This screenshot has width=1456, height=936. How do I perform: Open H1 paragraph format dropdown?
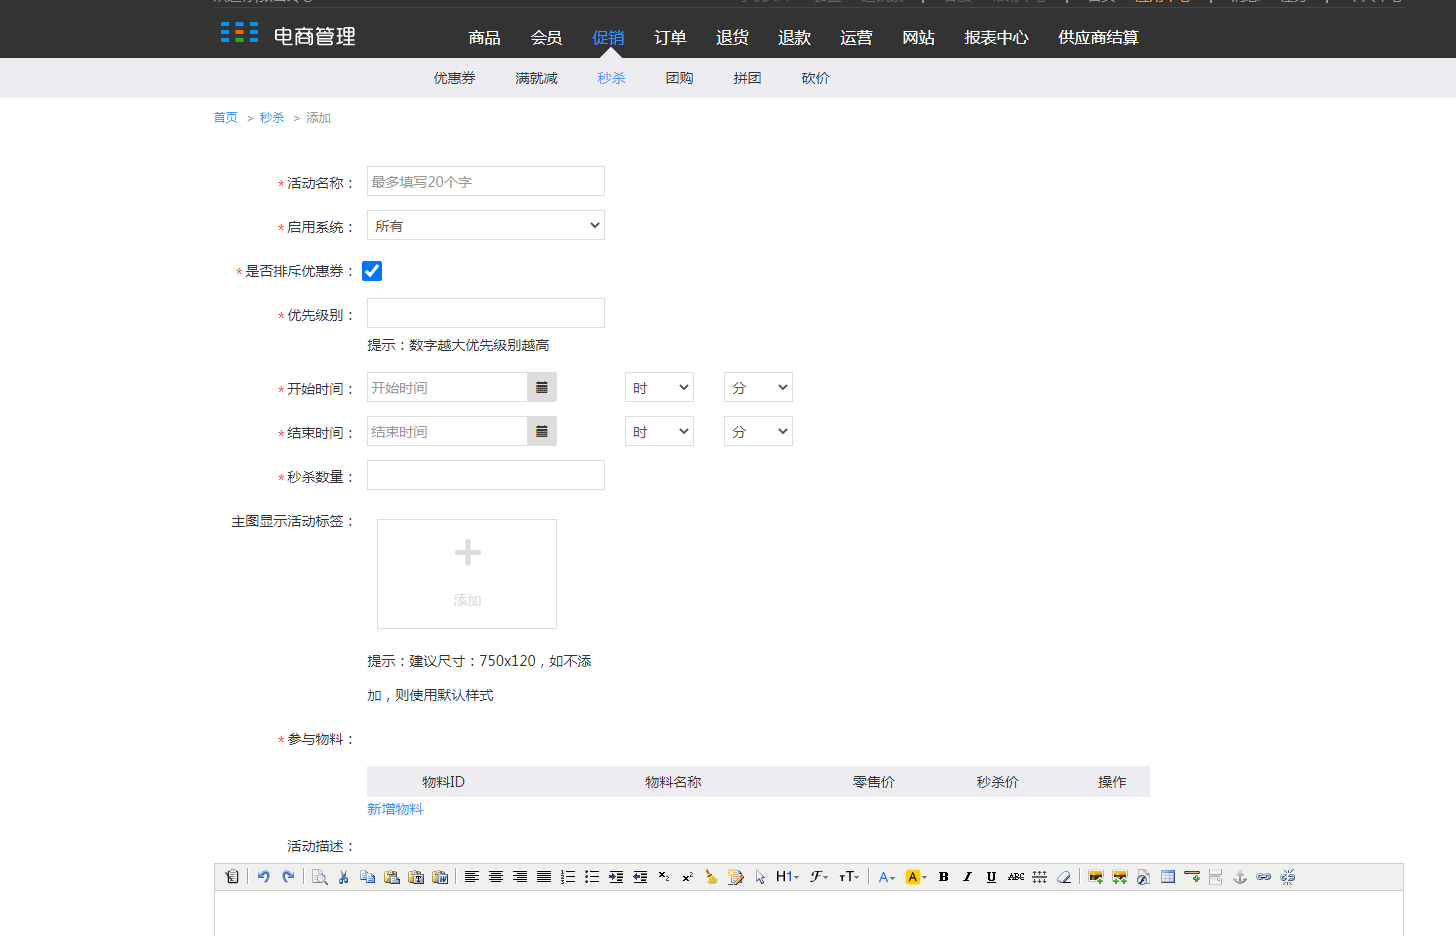[787, 877]
